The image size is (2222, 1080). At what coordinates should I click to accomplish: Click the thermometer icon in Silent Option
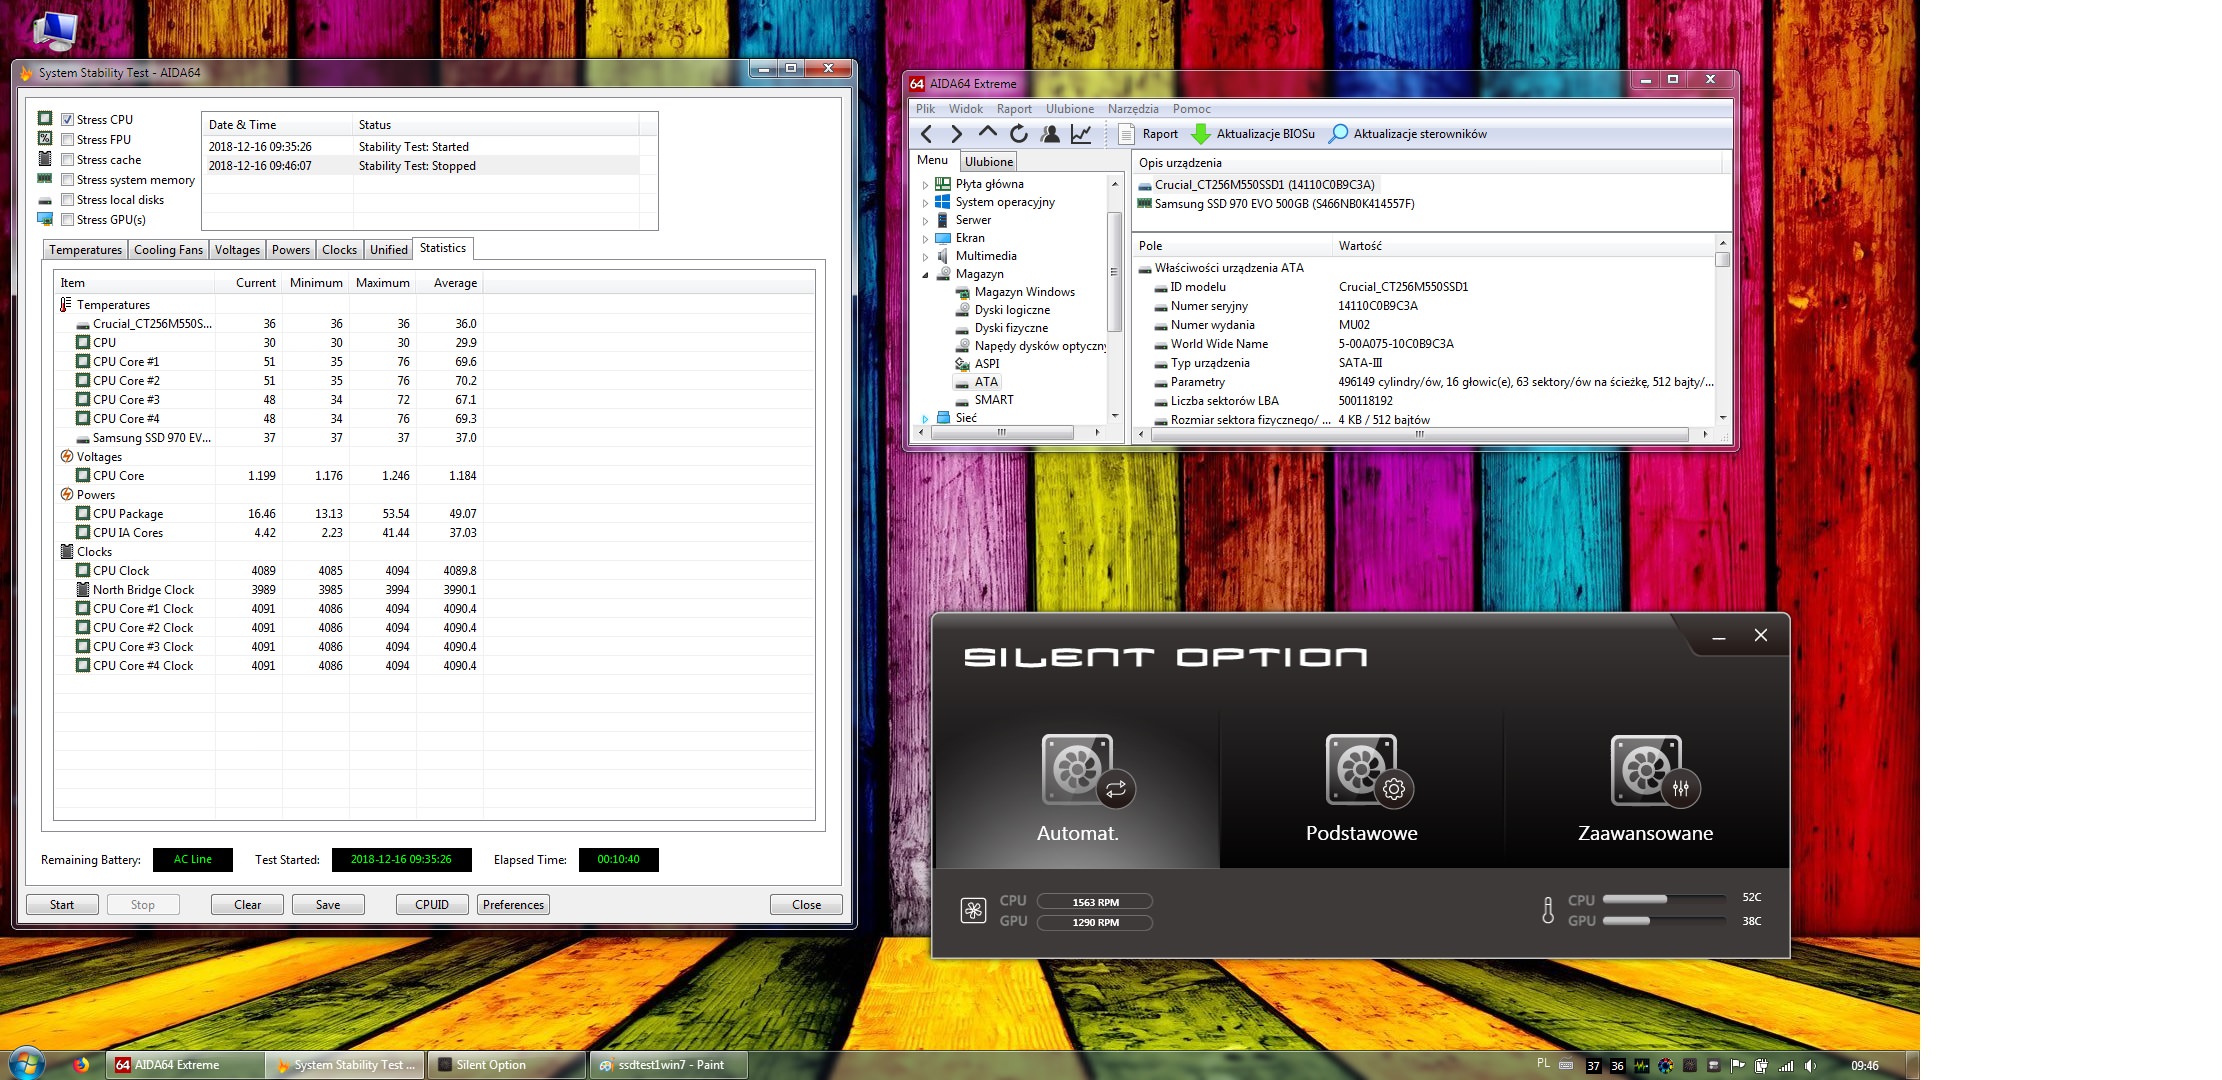[1548, 910]
